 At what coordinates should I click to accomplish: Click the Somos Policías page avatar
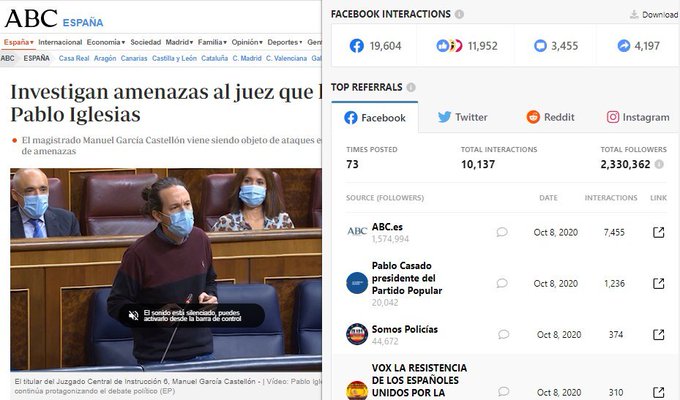click(x=357, y=334)
